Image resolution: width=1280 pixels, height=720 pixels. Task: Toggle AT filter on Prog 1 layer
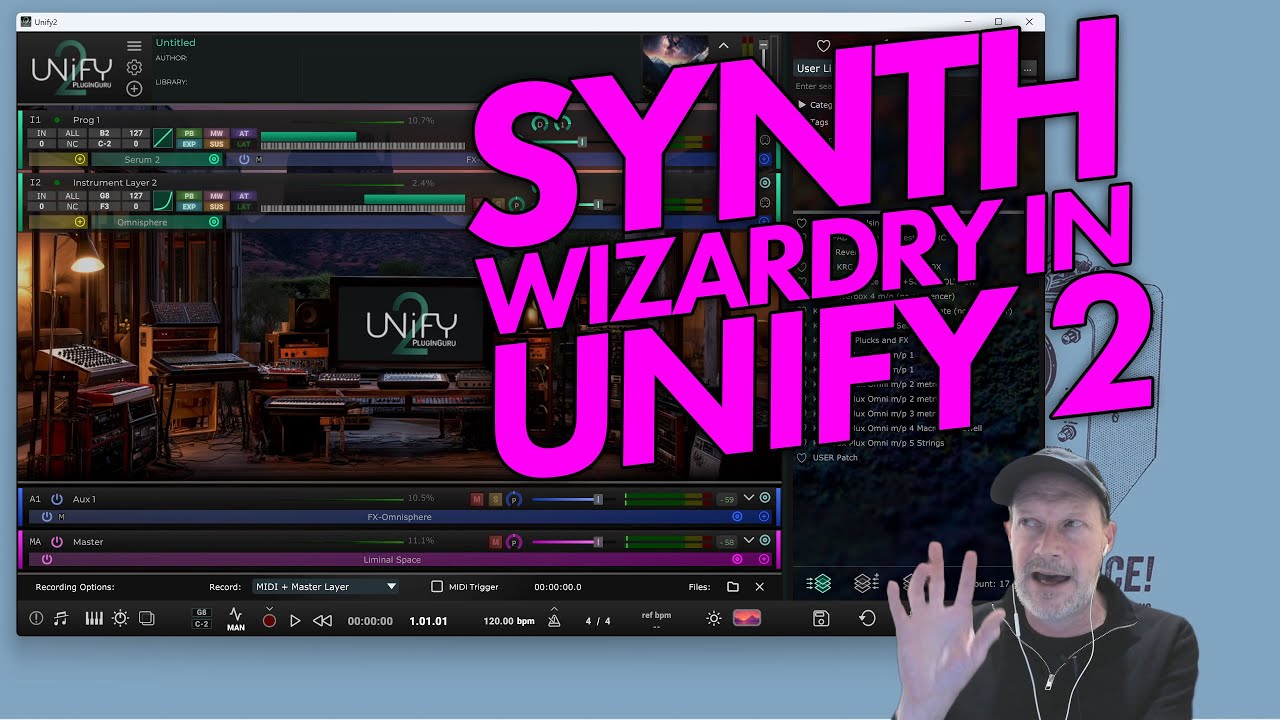pos(244,133)
